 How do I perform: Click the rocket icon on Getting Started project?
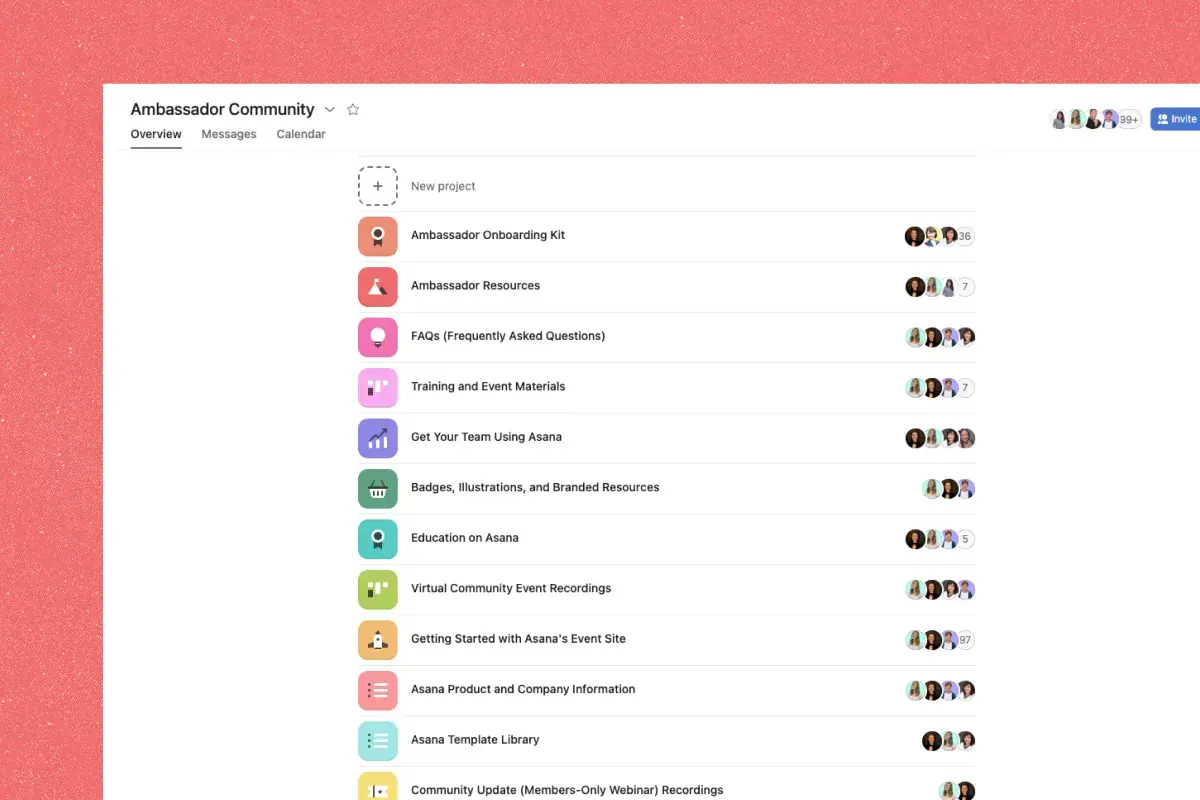pos(377,639)
